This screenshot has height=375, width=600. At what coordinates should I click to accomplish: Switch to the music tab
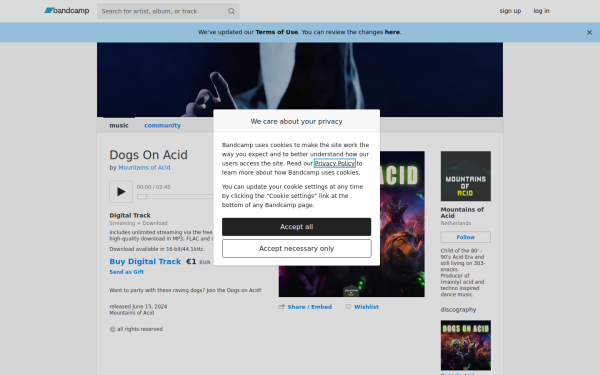pos(119,125)
